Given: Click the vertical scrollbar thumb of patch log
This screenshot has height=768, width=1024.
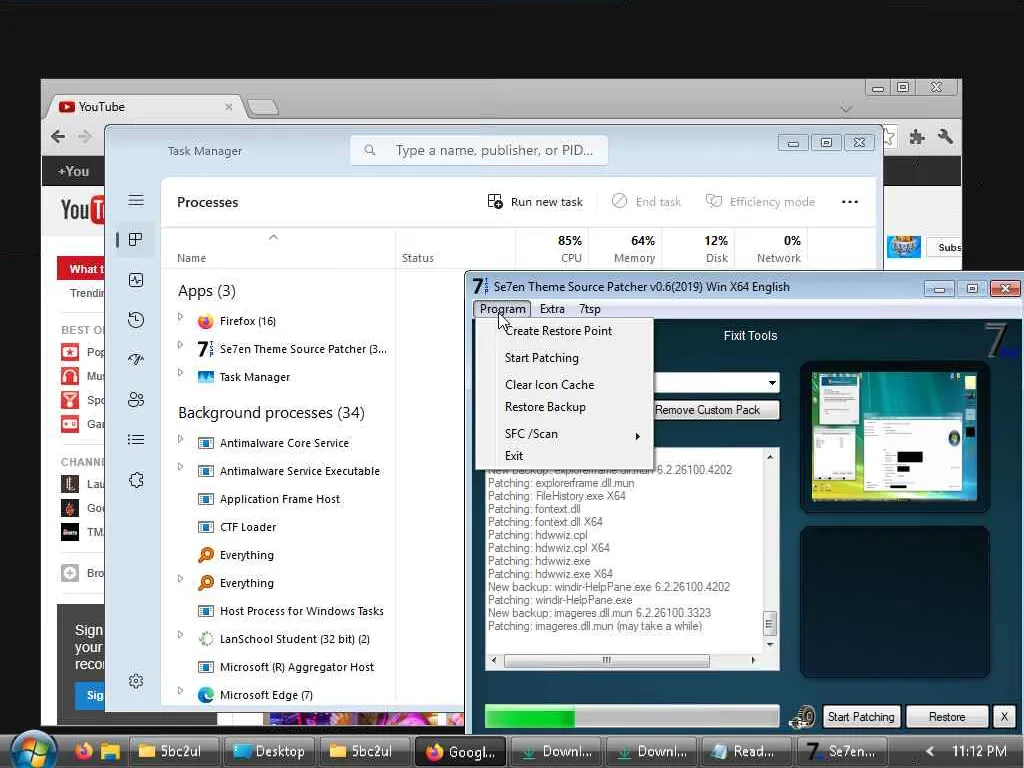Looking at the screenshot, I should tap(769, 623).
